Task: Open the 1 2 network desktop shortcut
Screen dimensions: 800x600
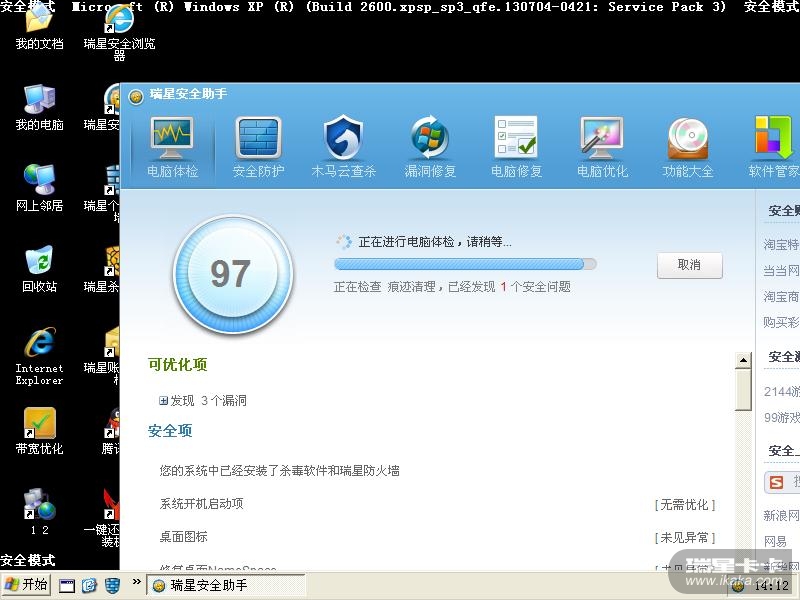Action: coord(39,512)
